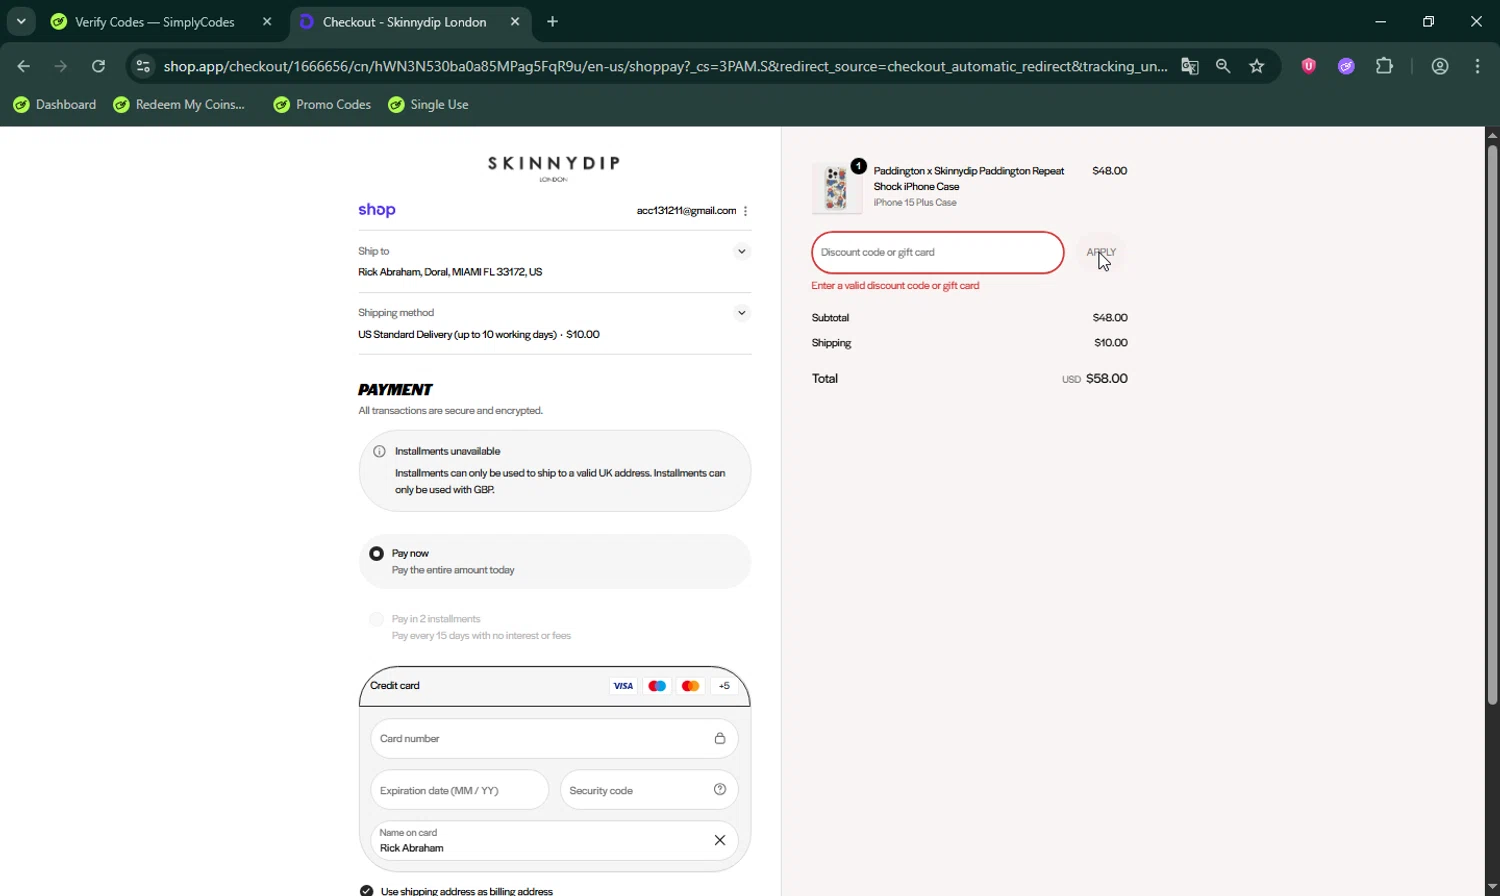Image resolution: width=1500 pixels, height=896 pixels.
Task: Open the Promo Codes bookmark
Action: tap(322, 104)
